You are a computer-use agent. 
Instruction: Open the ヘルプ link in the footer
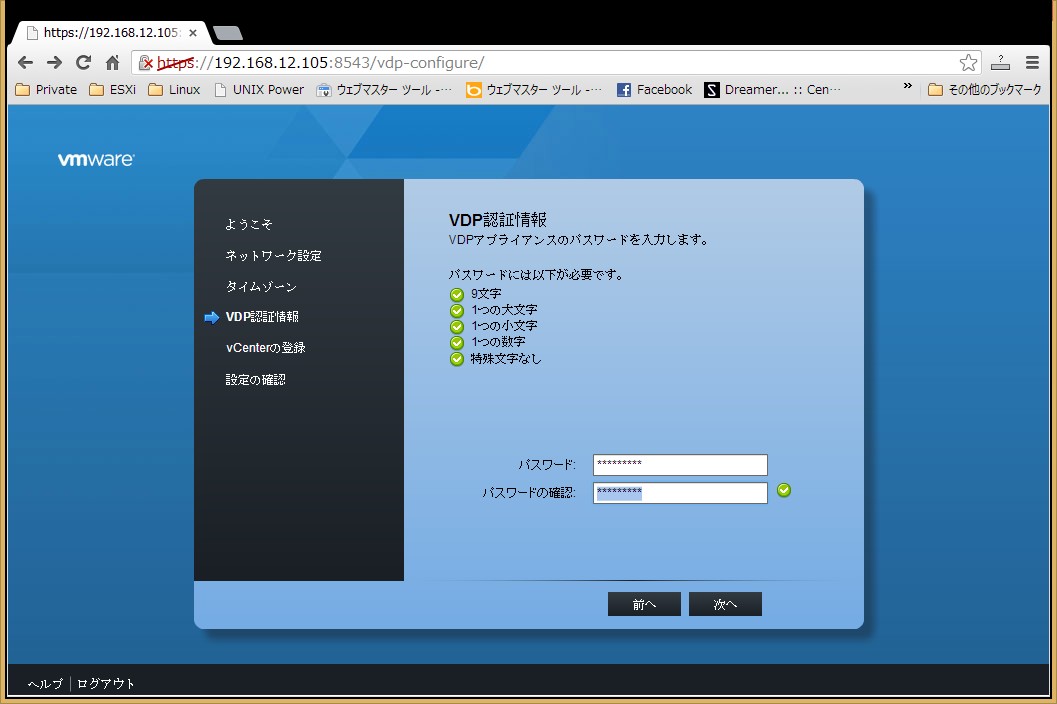(45, 684)
